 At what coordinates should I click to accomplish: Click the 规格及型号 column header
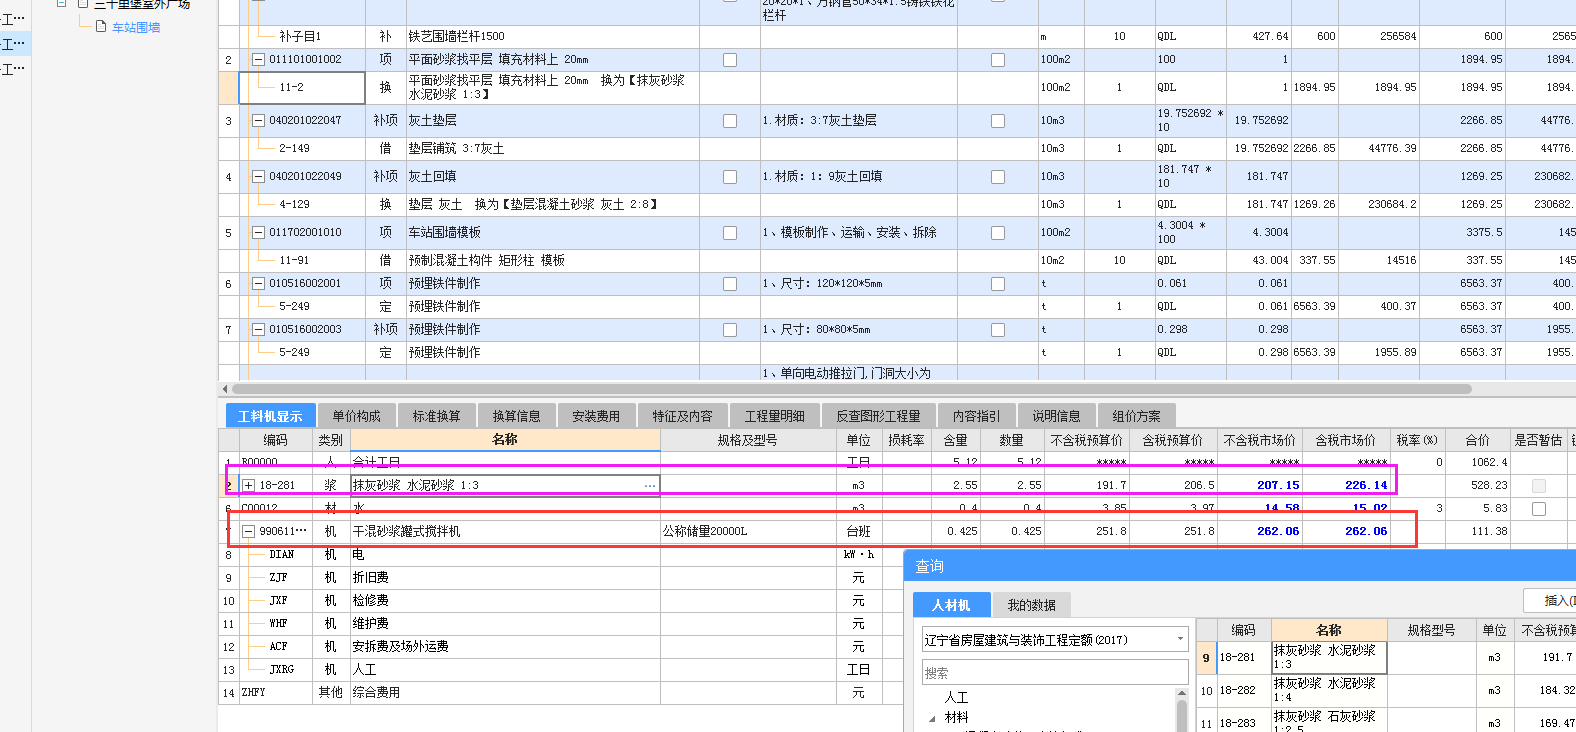point(747,440)
